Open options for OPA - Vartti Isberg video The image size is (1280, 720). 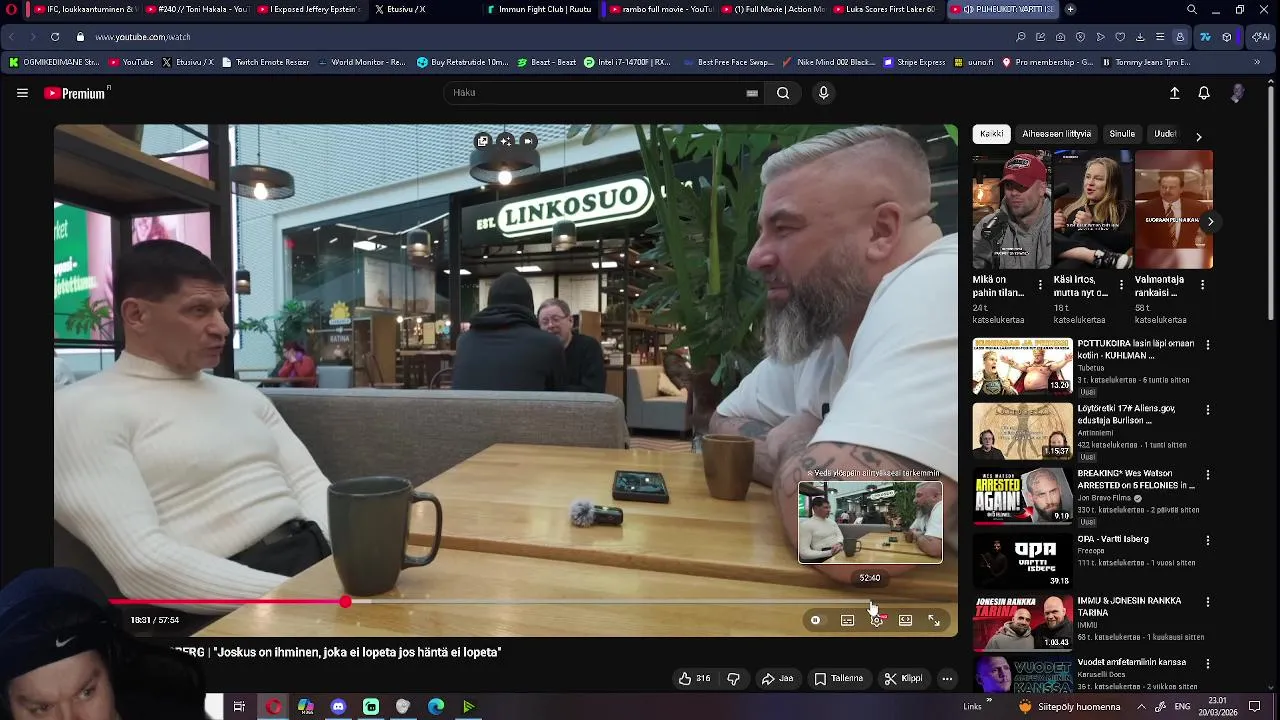[x=1207, y=540]
